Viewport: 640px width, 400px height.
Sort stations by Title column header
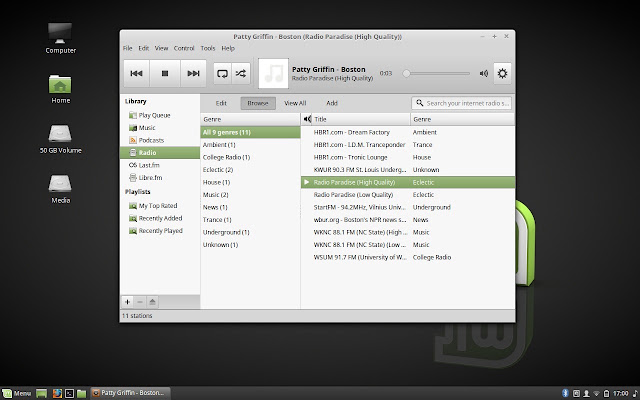point(361,119)
